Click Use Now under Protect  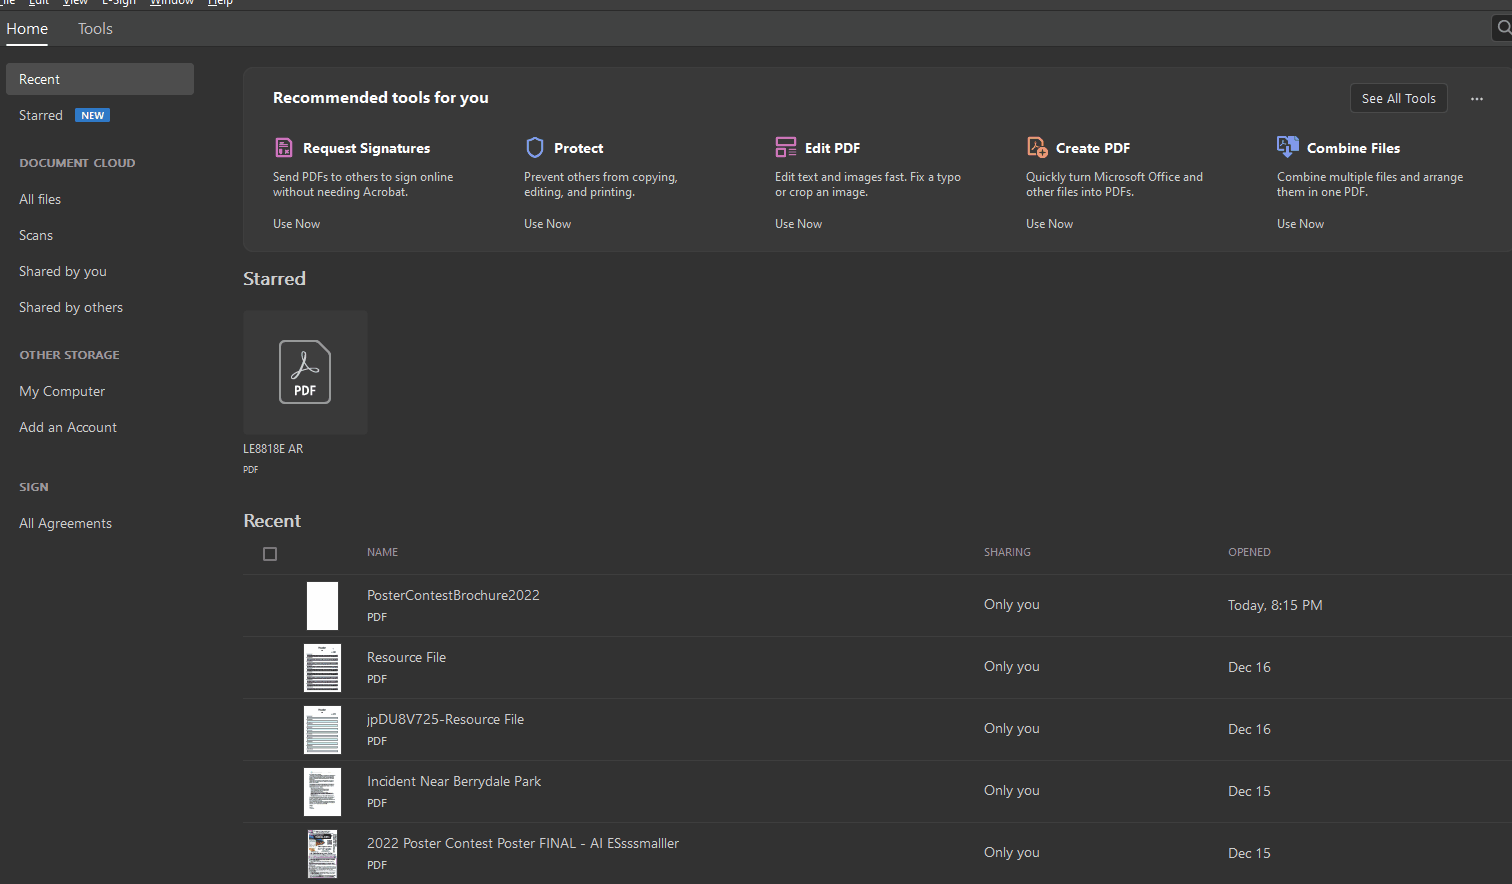click(x=547, y=223)
